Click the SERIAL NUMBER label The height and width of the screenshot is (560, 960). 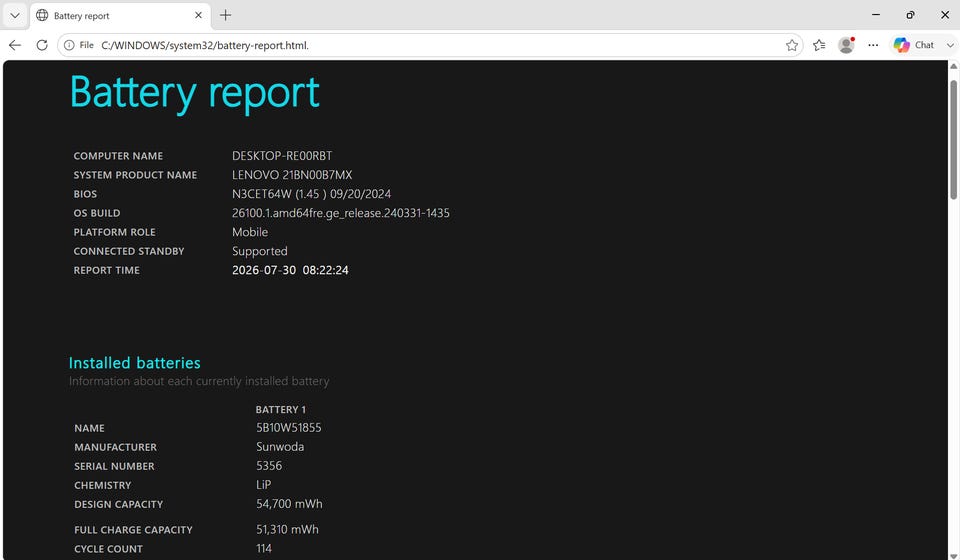point(114,466)
